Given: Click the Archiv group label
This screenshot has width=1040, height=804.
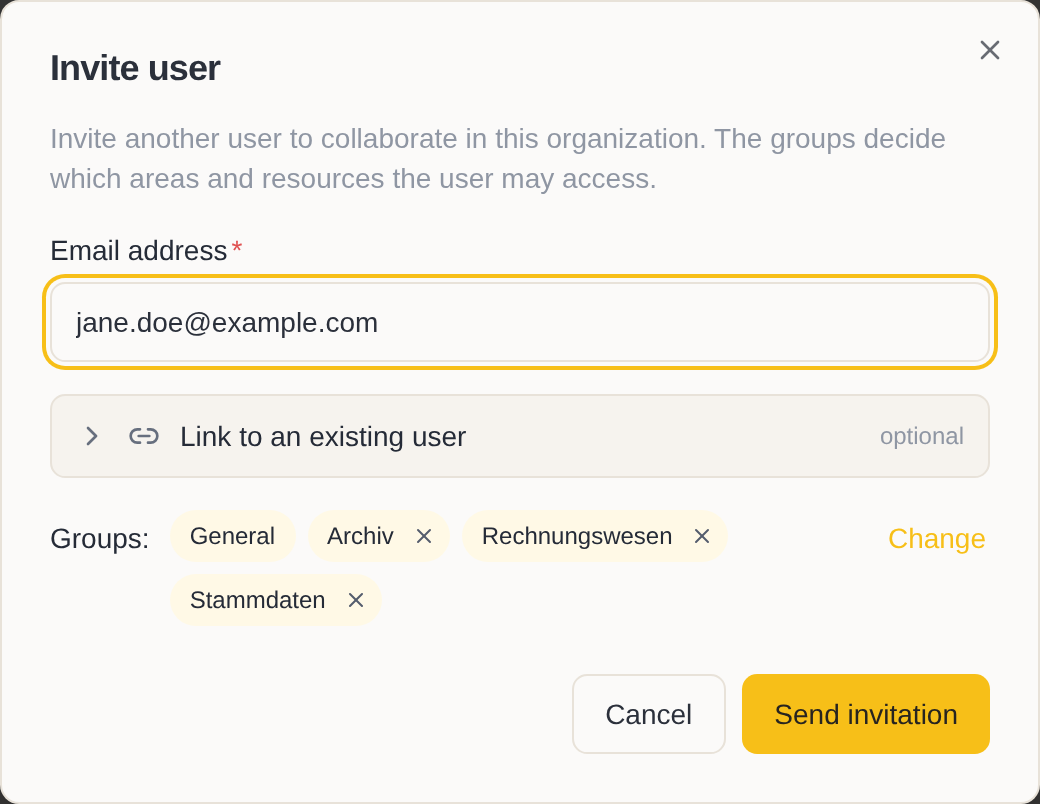Looking at the screenshot, I should 360,536.
